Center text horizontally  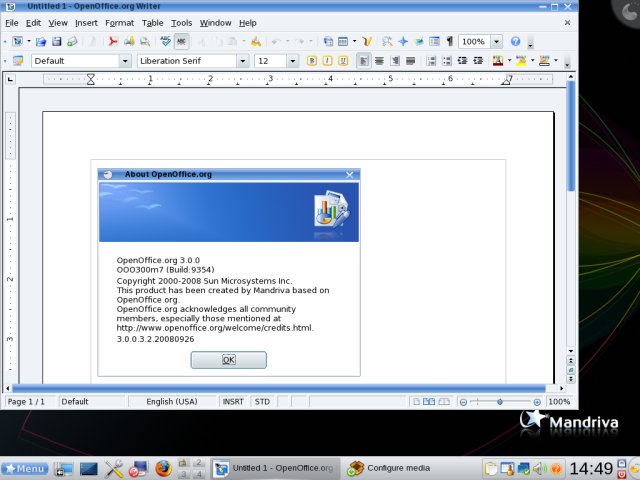point(379,61)
